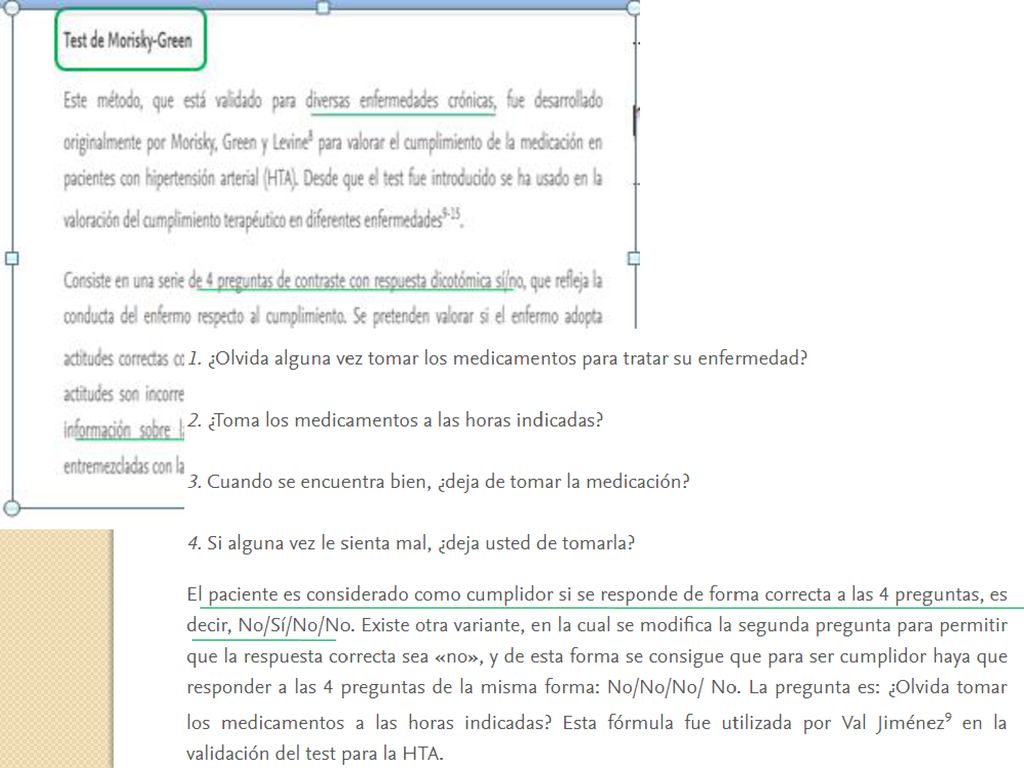Click the line 'conducta del enfermo respecto al cumplimiento'
Image resolution: width=1024 pixels, height=768 pixels.
click(333, 317)
